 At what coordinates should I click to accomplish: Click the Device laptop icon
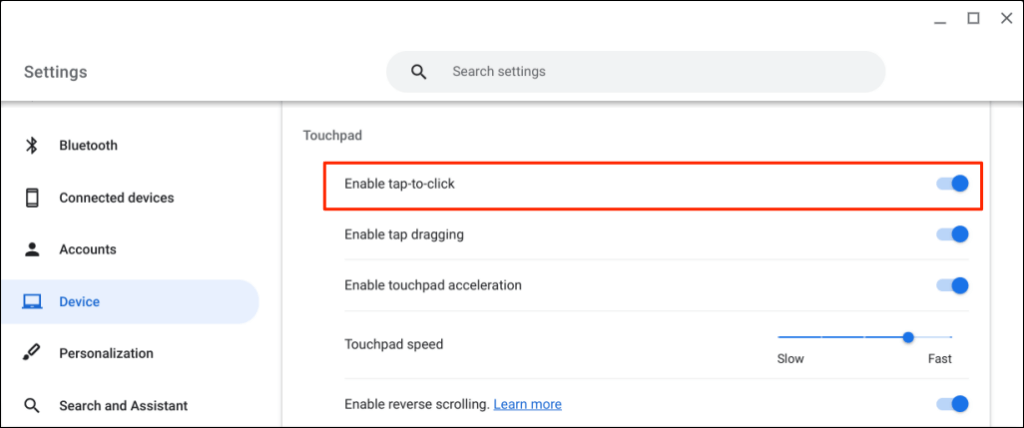coord(32,302)
